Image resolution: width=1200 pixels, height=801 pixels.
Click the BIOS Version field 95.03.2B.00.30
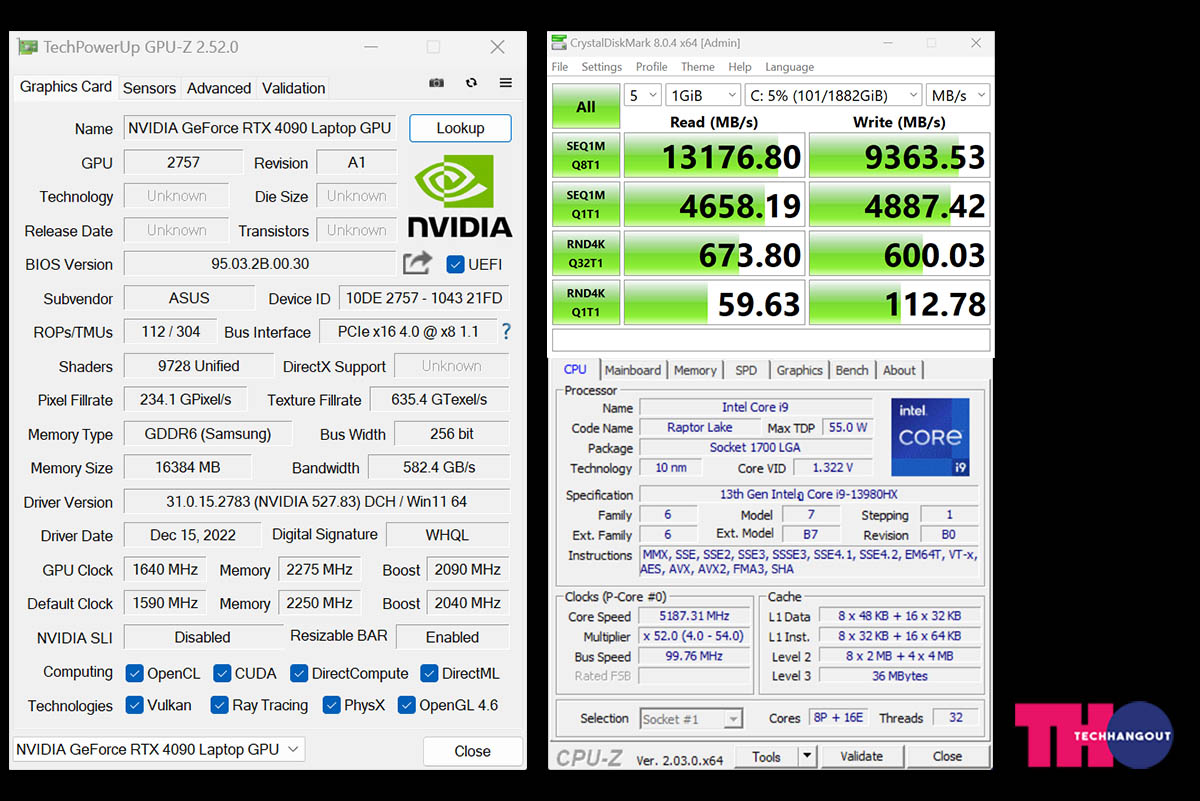(x=260, y=264)
